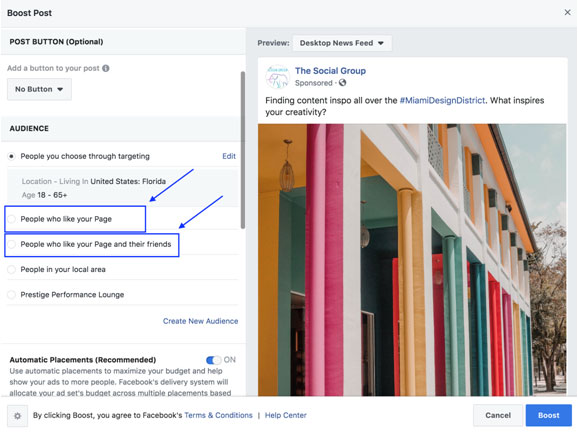Select People who like your Page

[11, 219]
